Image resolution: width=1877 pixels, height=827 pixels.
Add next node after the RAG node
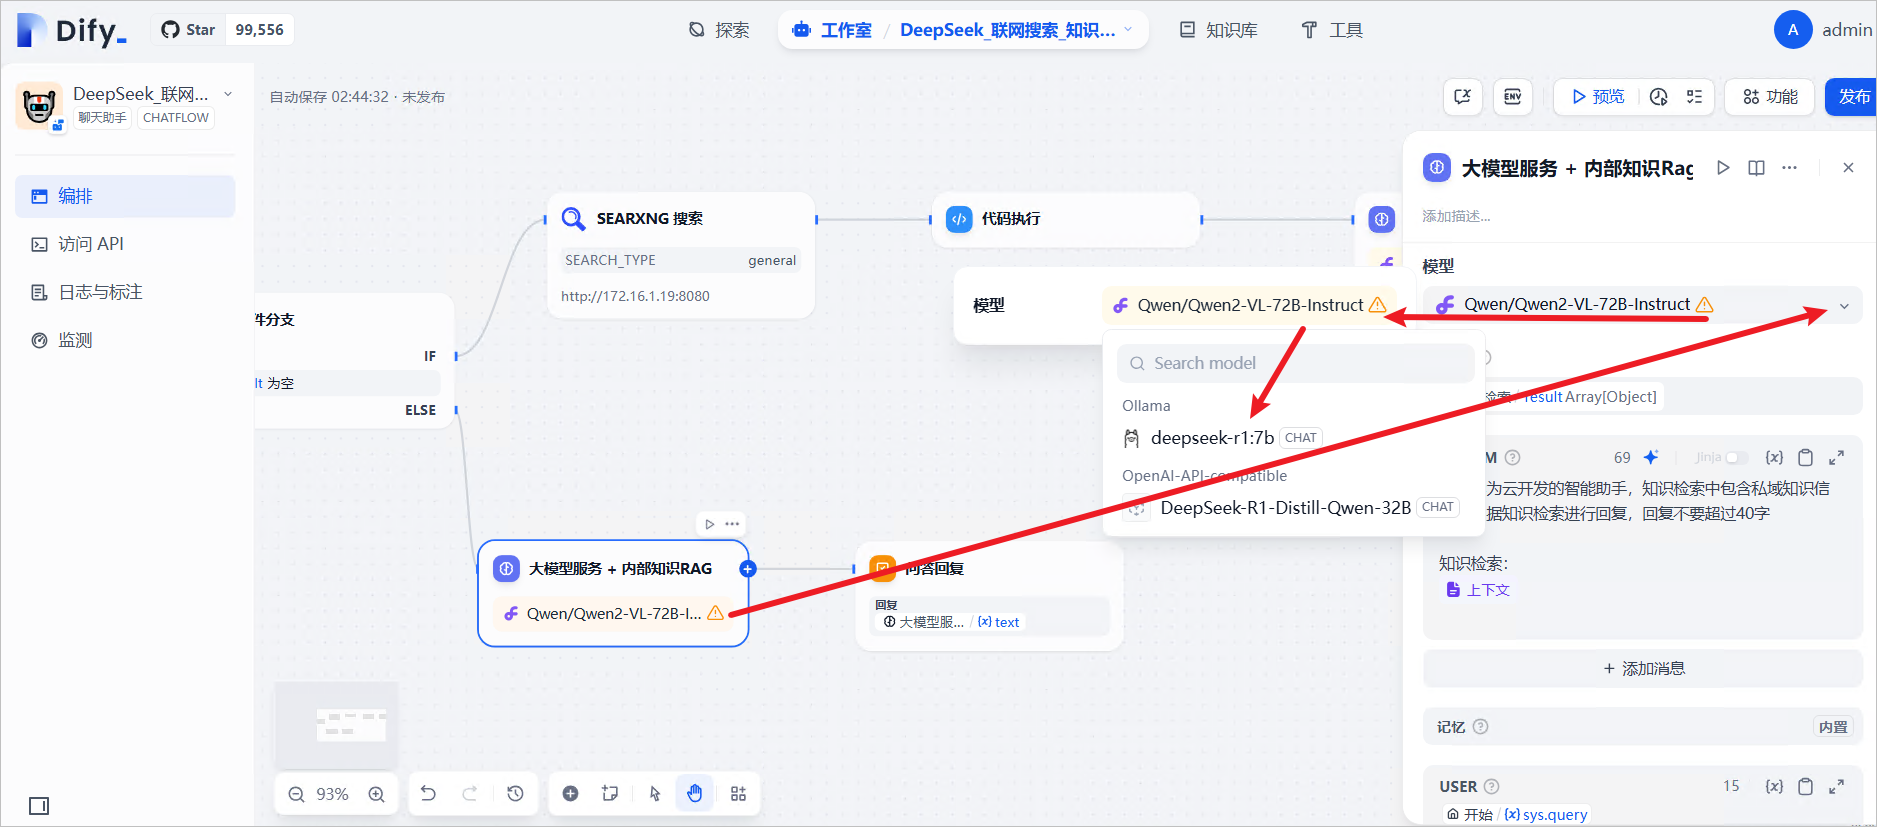tap(747, 569)
